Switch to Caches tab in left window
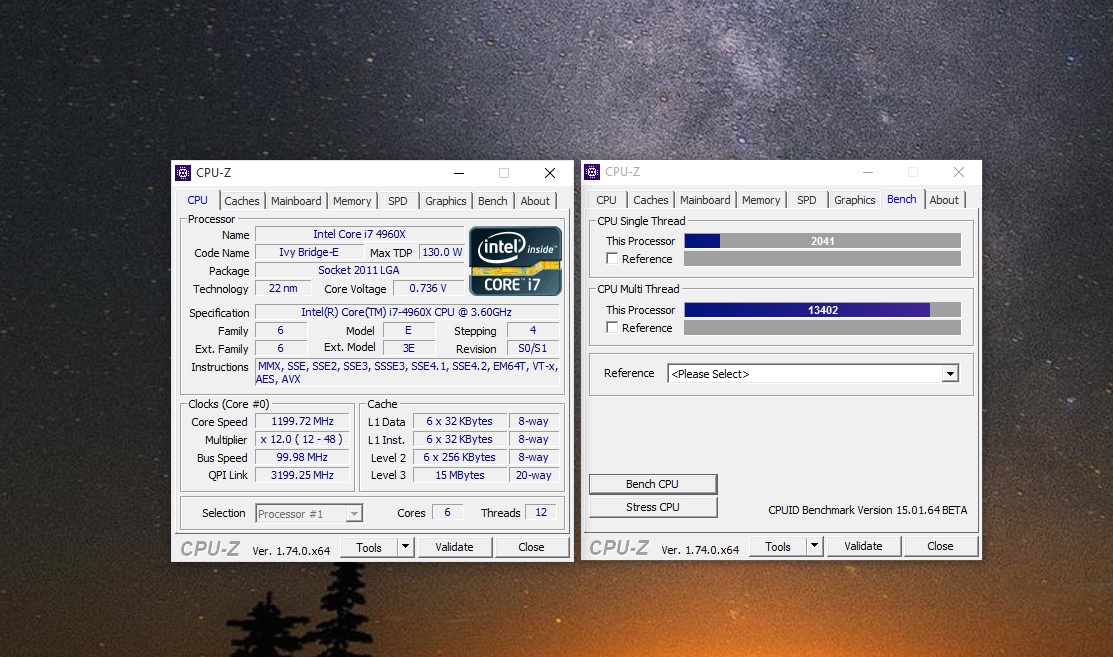 coord(241,201)
